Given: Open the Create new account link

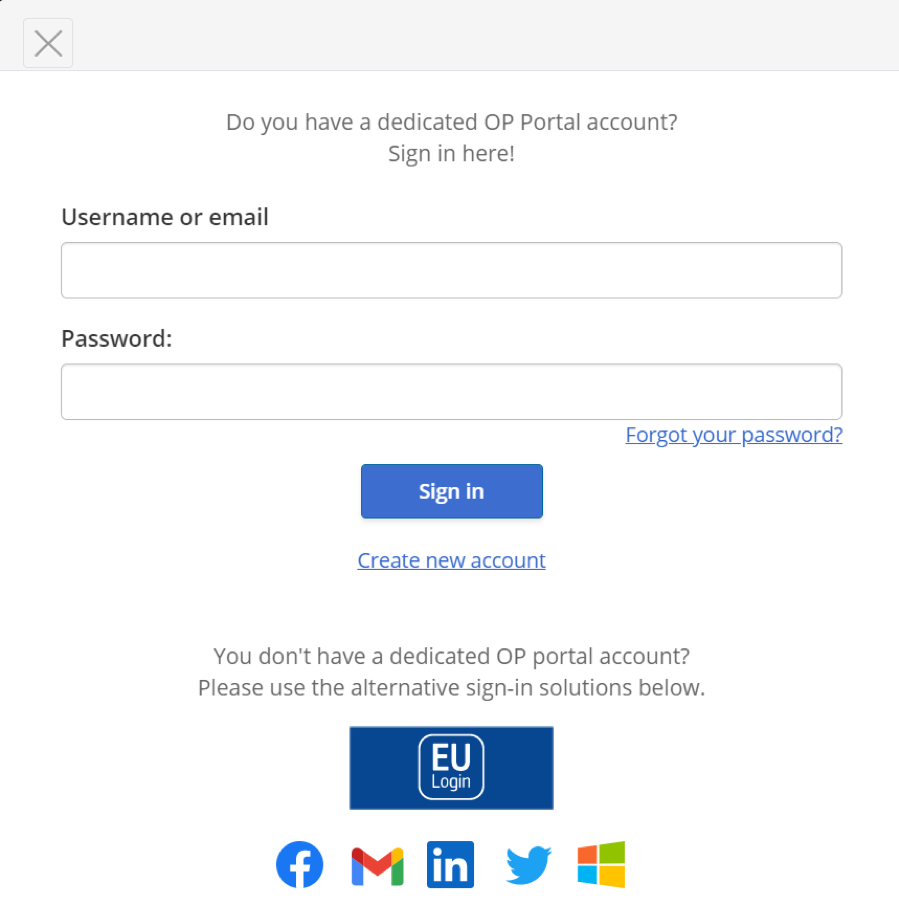Looking at the screenshot, I should 451,560.
